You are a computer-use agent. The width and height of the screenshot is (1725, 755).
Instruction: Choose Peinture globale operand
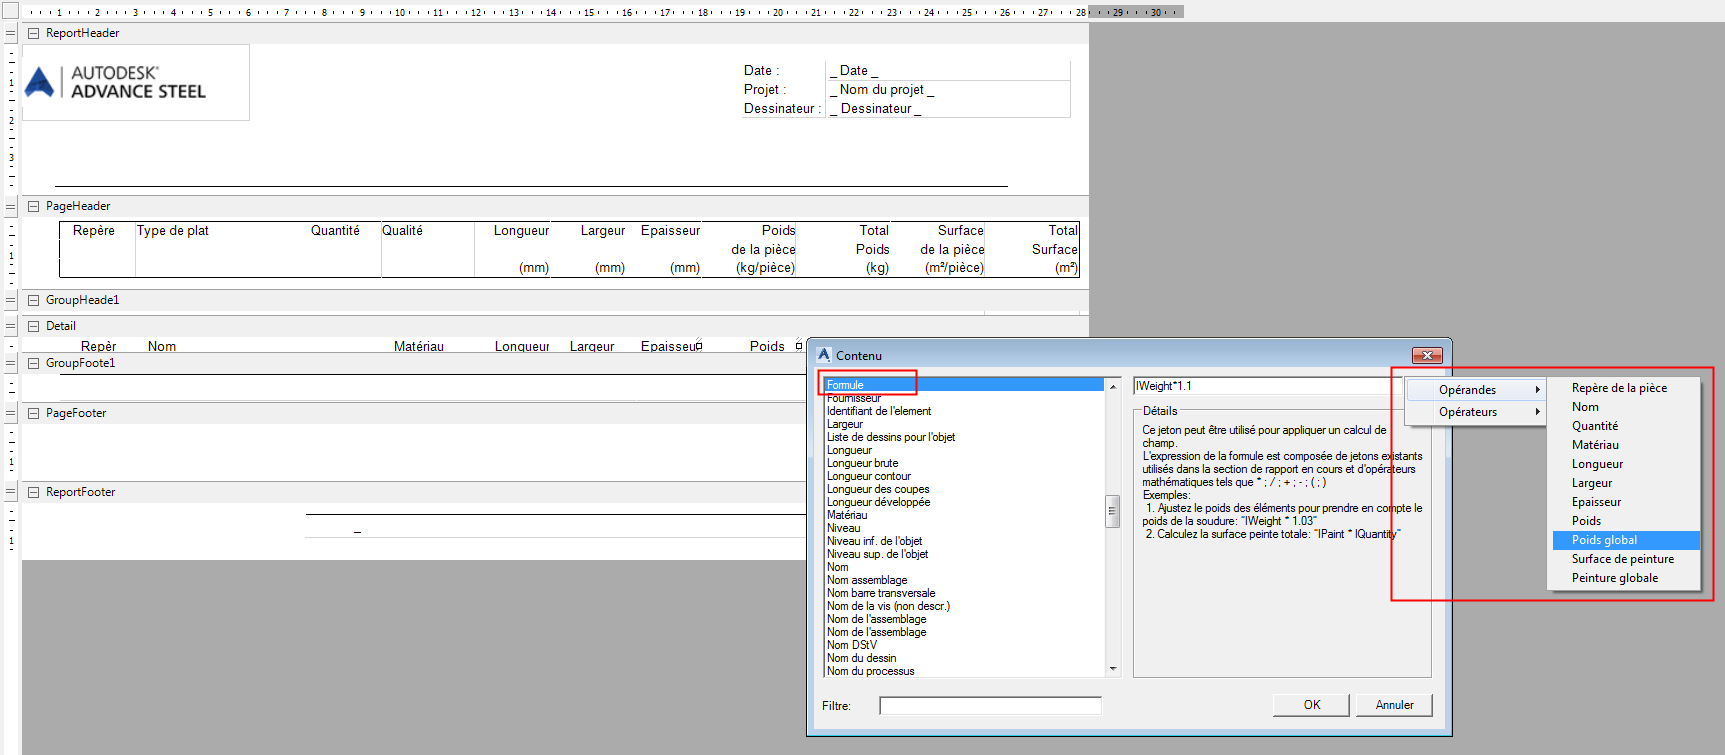pyautogui.click(x=1626, y=578)
